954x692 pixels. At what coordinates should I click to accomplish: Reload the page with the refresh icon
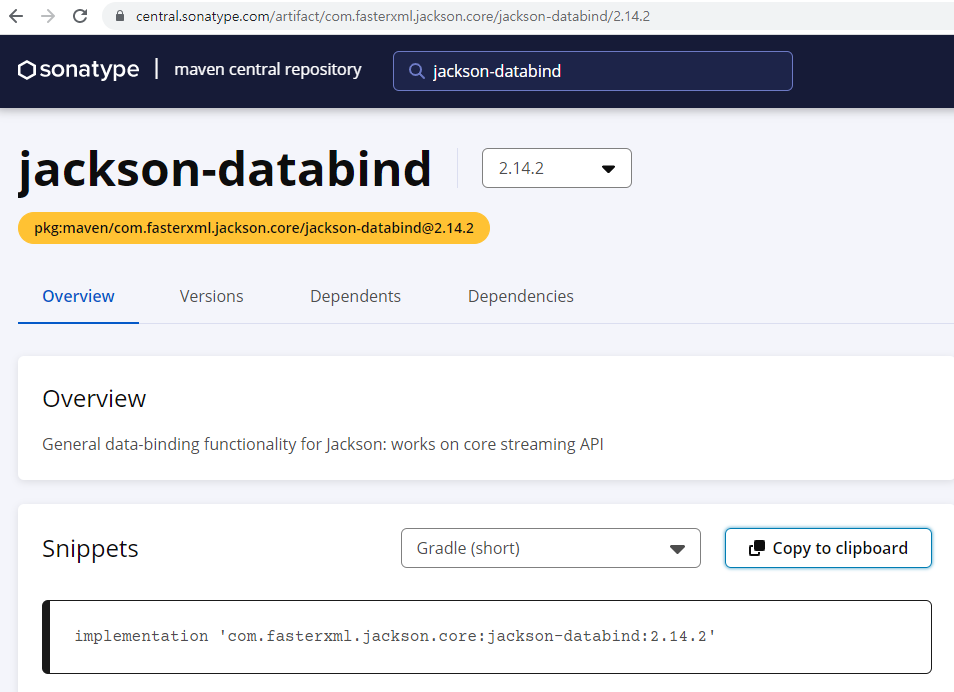tap(80, 16)
